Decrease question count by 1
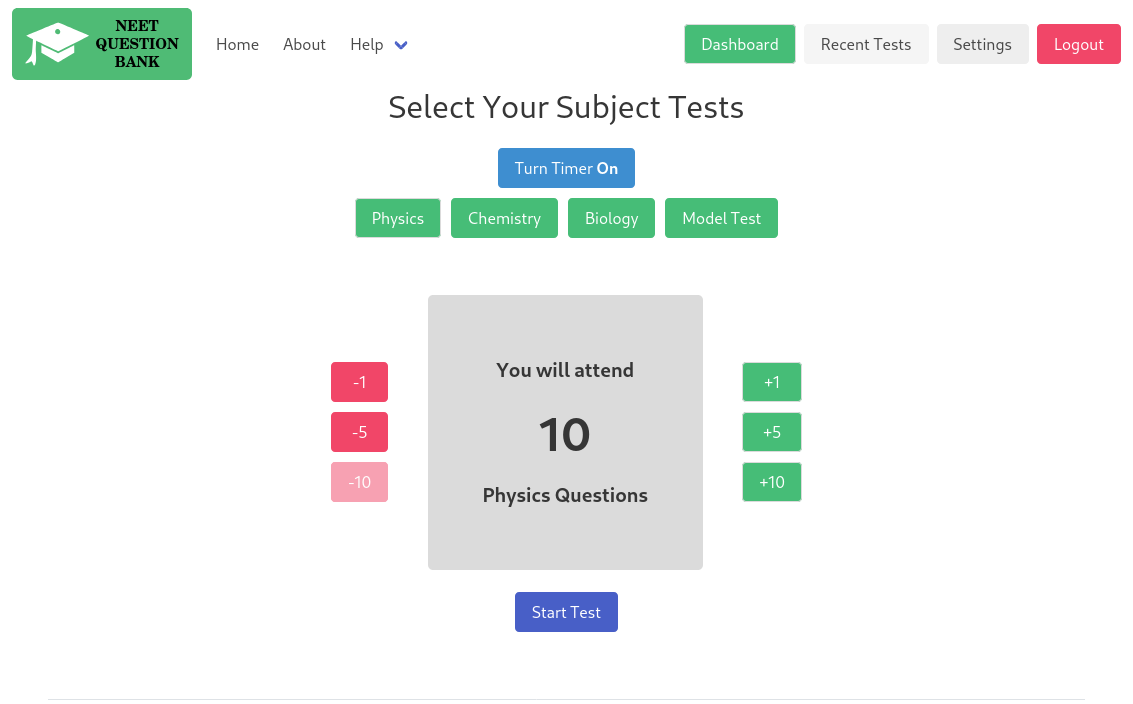This screenshot has width=1133, height=704. [359, 382]
